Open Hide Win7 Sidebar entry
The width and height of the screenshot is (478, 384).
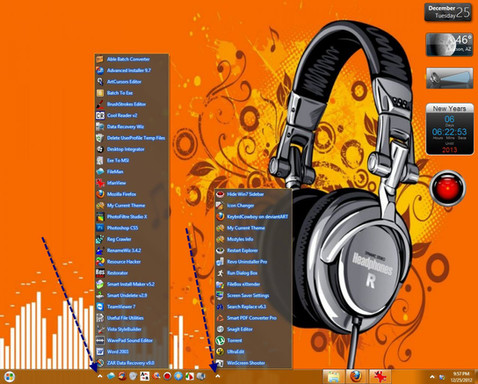[245, 194]
